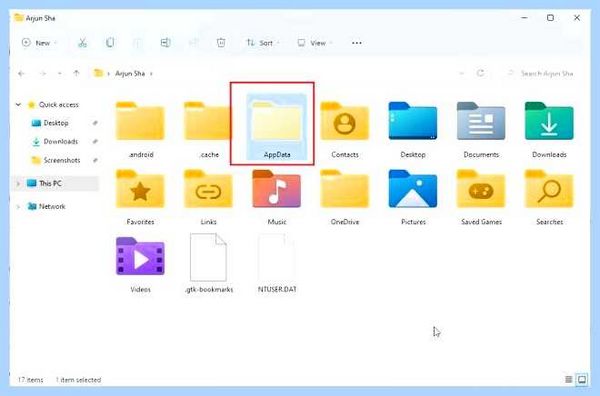
Task: Unpin Downloads from Quick access
Action: pyautogui.click(x=95, y=142)
